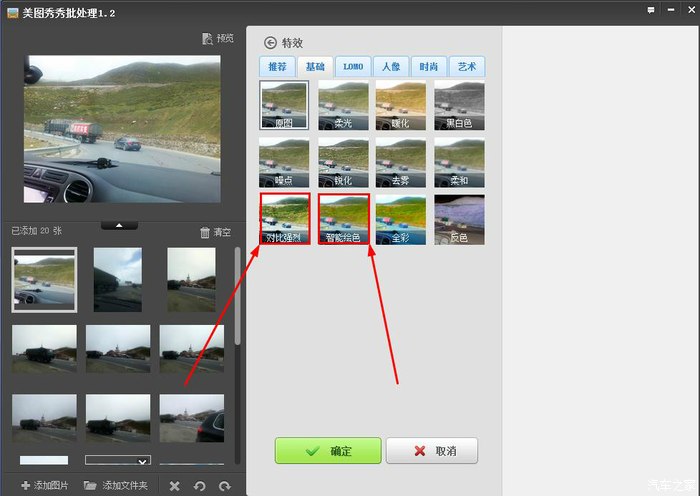
Task: Click the 添加文件夹 folder icon
Action: pyautogui.click(x=91, y=485)
